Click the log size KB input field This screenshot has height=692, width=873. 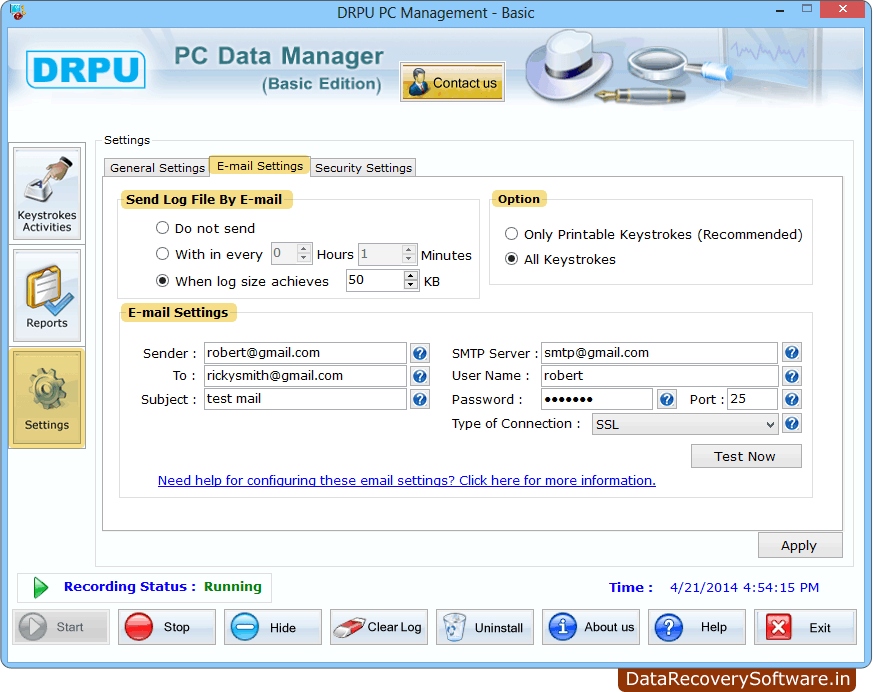pos(376,280)
